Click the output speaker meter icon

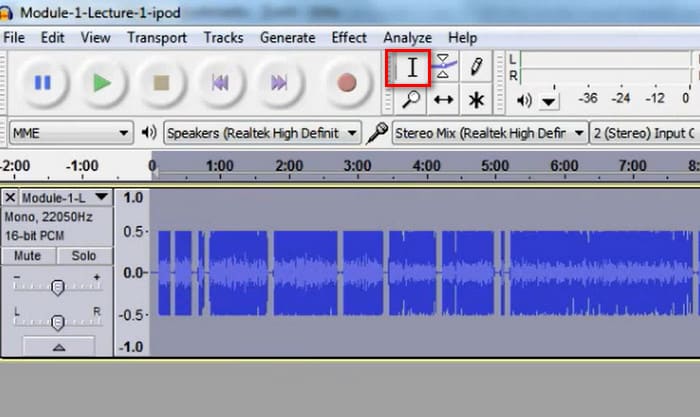tap(524, 100)
